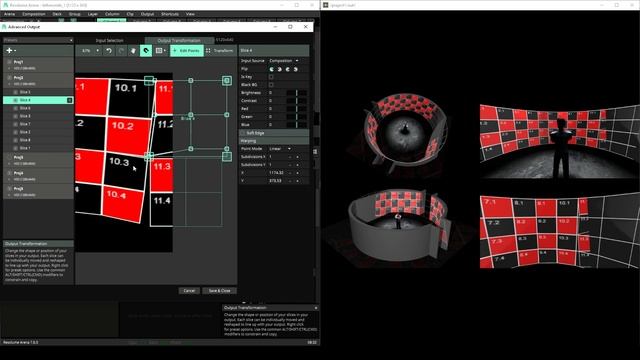This screenshot has height=360, width=640.
Task: Open the Input Source Composition dropdown
Action: pyautogui.click(x=284, y=61)
